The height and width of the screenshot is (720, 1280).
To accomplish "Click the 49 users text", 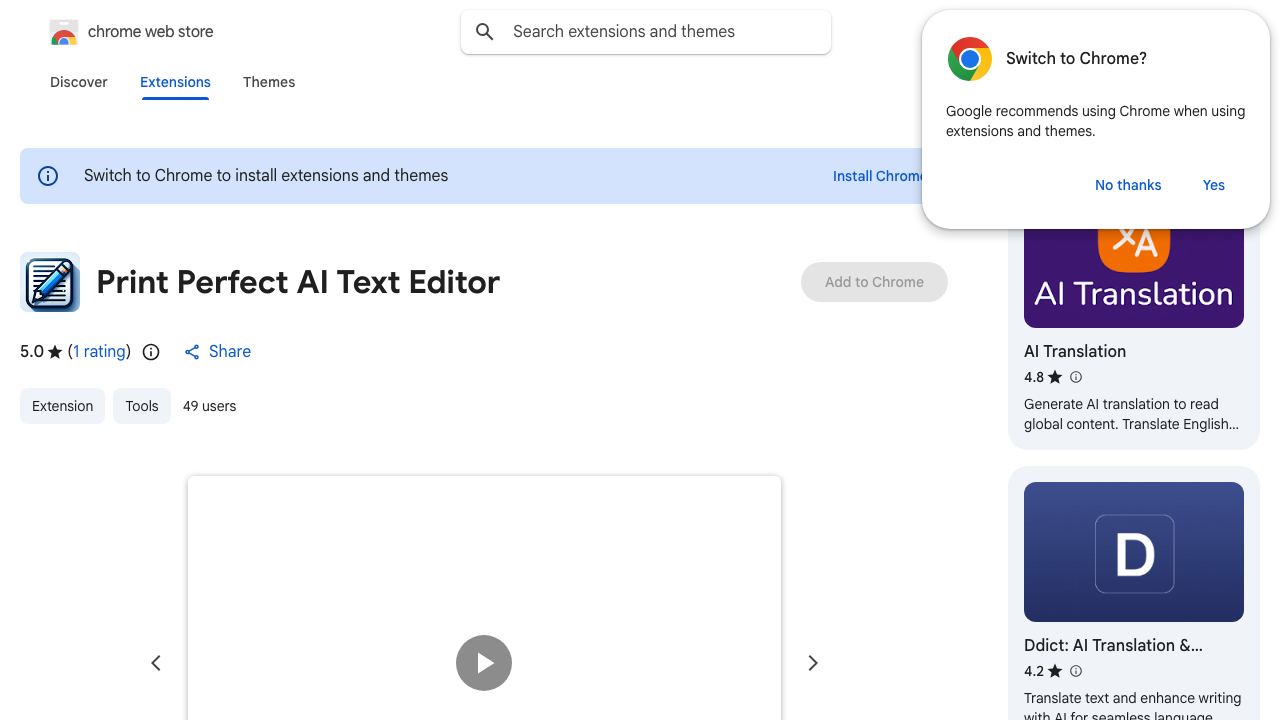I will [x=210, y=406].
